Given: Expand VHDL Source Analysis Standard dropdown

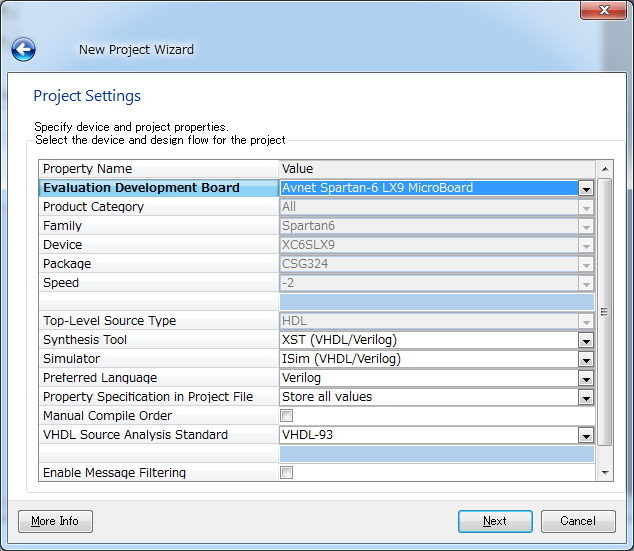Looking at the screenshot, I should 586,435.
